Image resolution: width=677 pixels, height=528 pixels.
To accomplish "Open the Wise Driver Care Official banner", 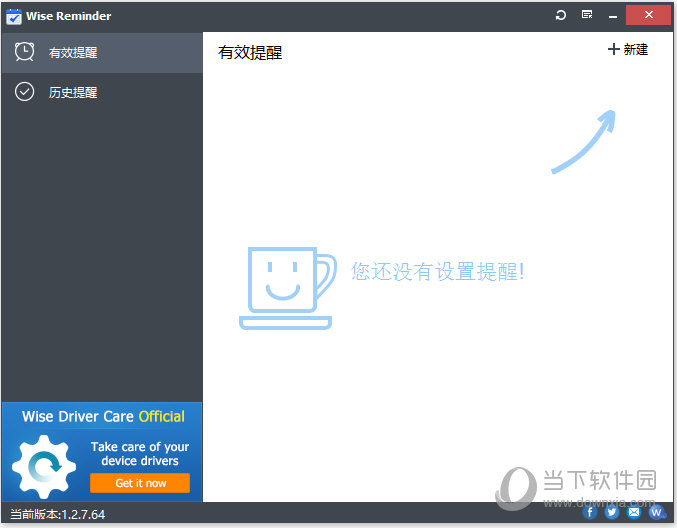I will [102, 452].
